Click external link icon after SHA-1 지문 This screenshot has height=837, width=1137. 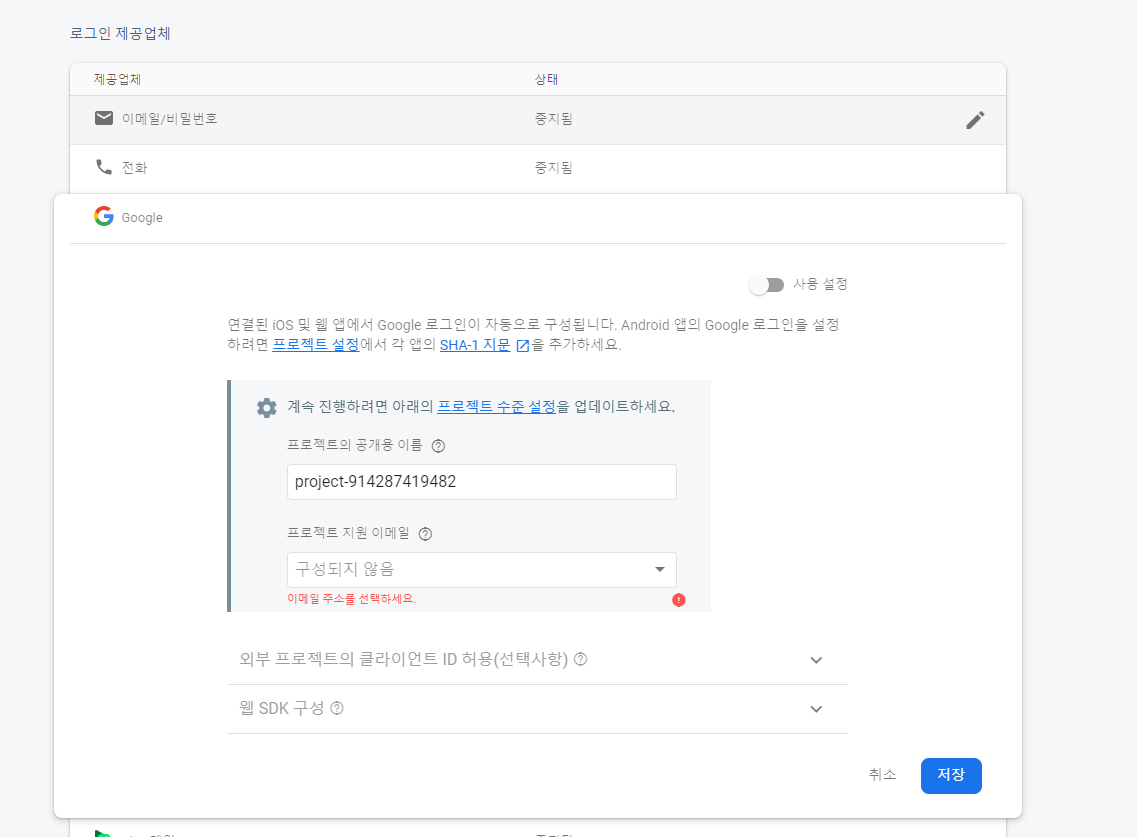tap(523, 346)
